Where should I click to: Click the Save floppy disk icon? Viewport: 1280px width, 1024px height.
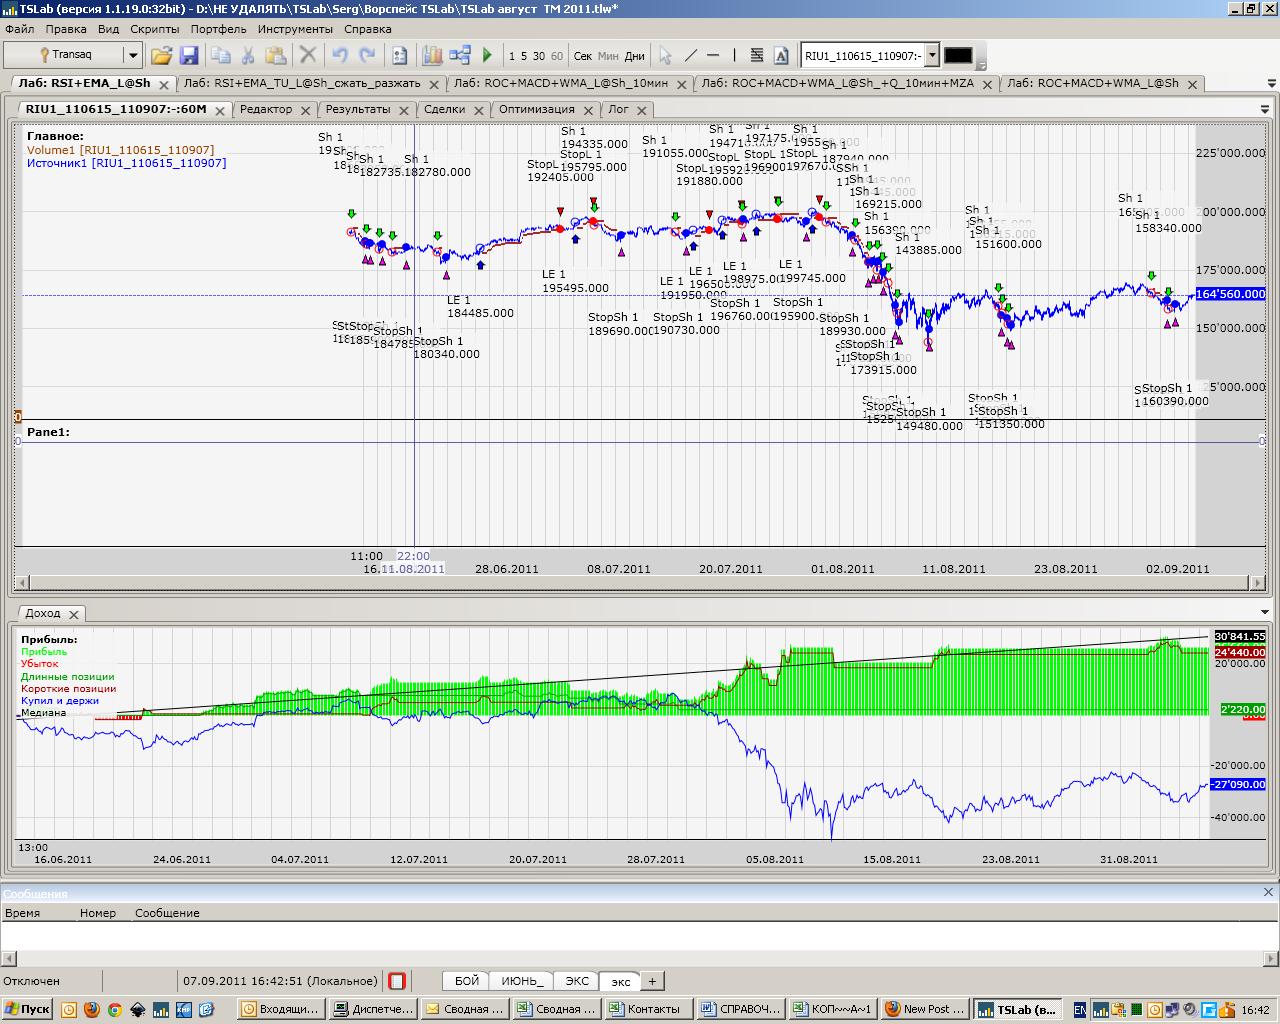(188, 56)
